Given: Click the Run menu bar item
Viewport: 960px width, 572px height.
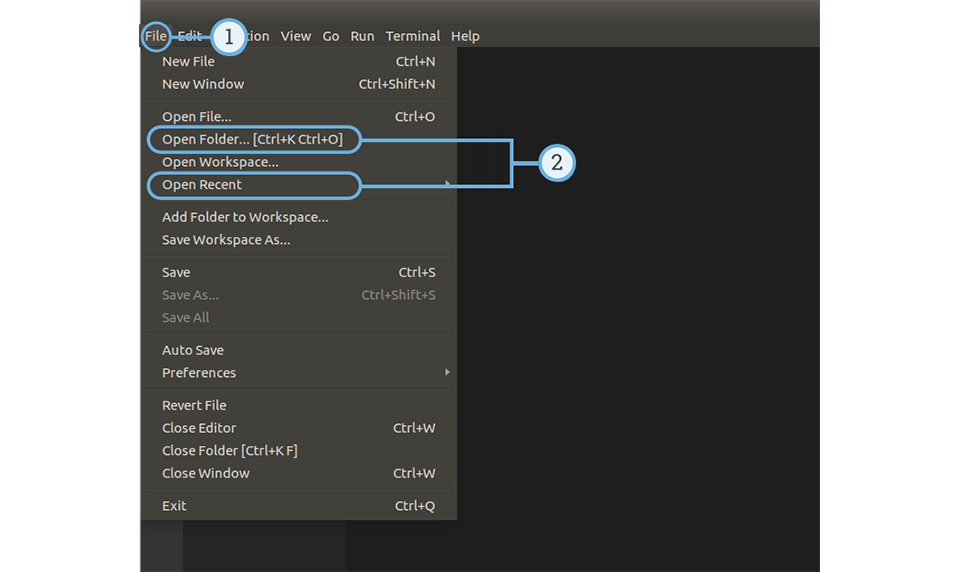Looking at the screenshot, I should (x=362, y=36).
